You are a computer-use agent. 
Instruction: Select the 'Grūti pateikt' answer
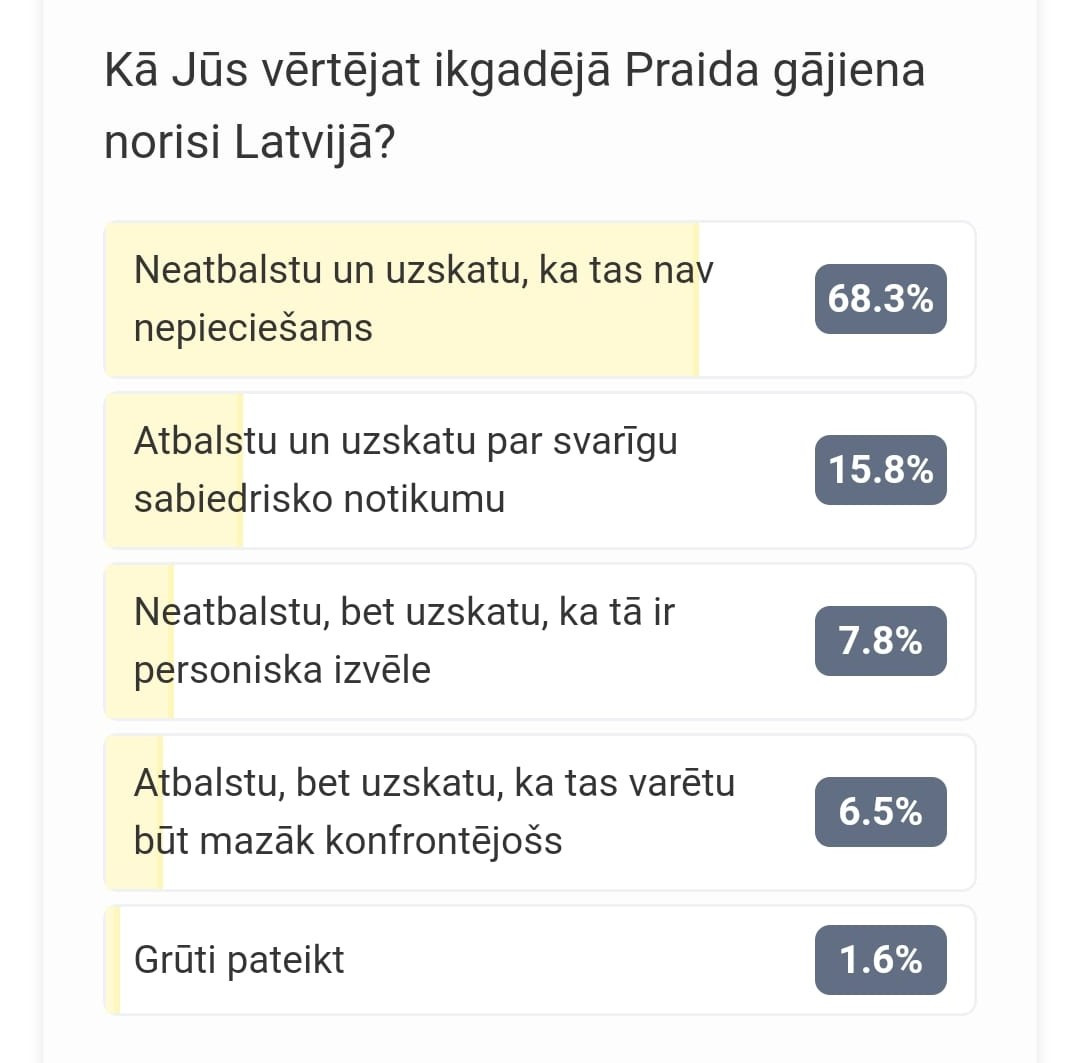pyautogui.click(x=539, y=960)
